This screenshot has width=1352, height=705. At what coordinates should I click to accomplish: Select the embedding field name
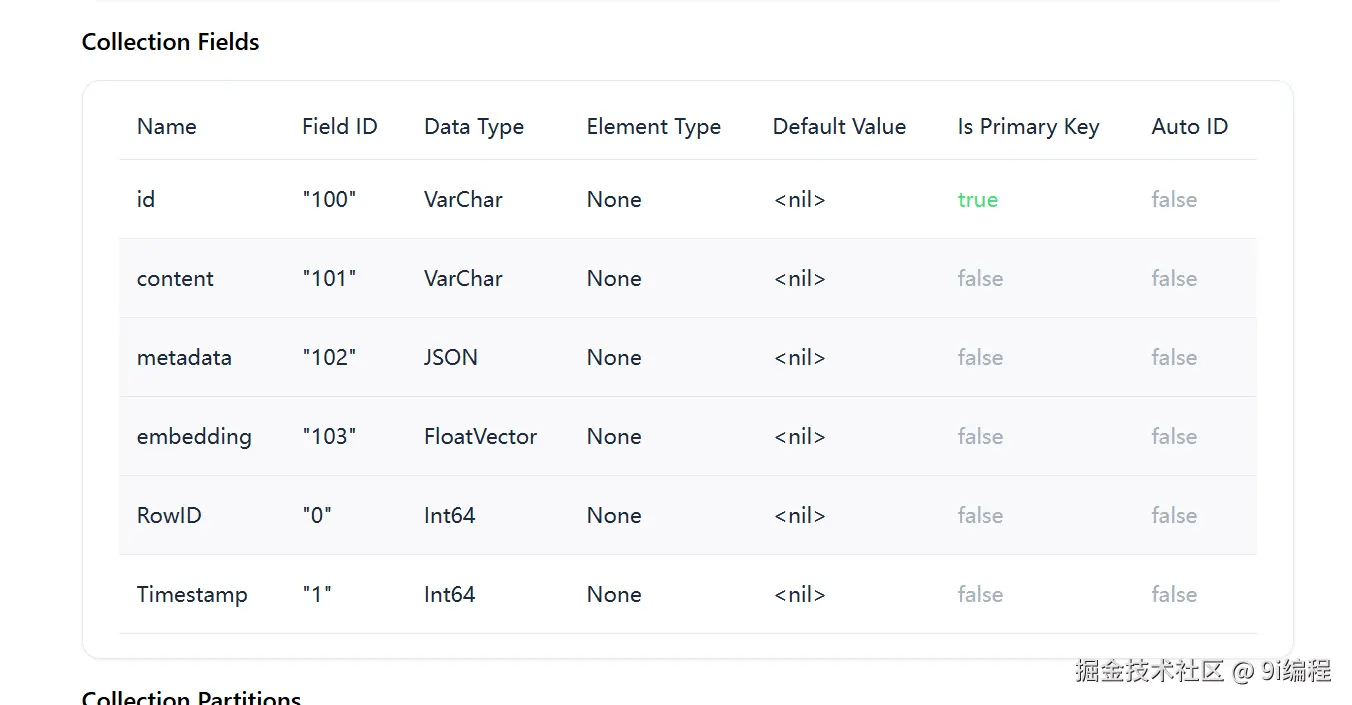coord(194,436)
